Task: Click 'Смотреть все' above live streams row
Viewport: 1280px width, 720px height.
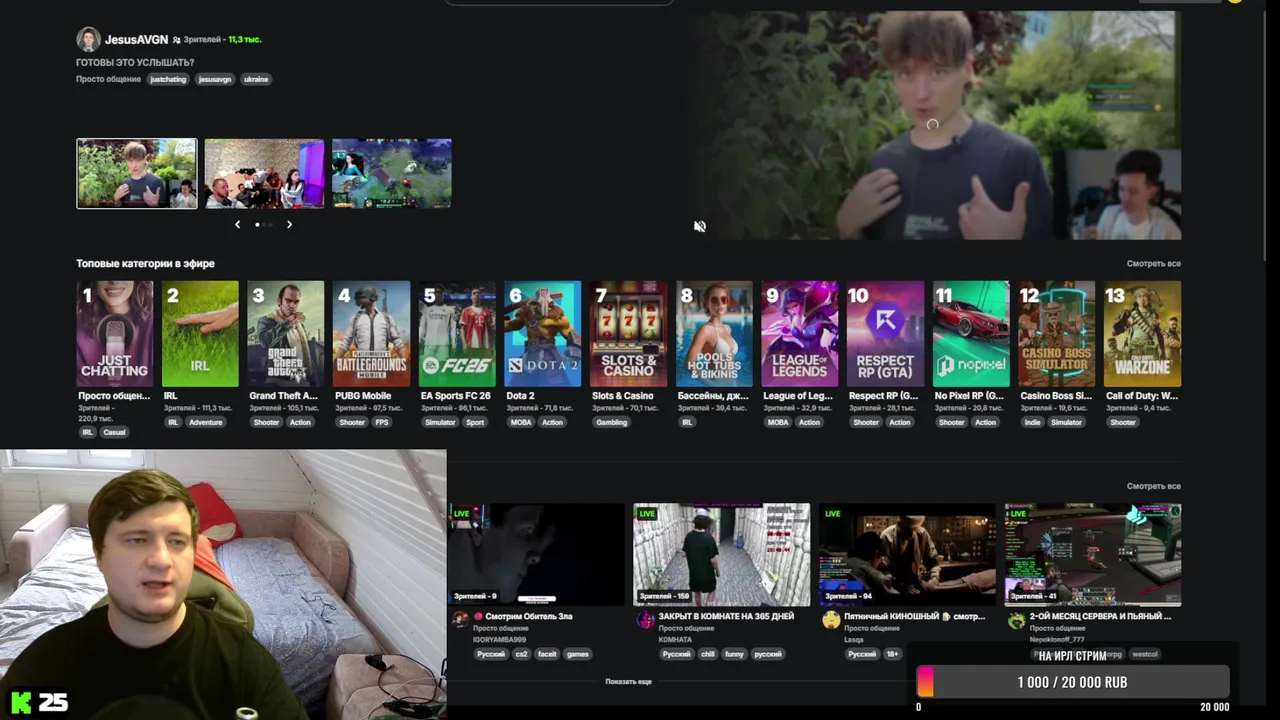Action: (1153, 486)
